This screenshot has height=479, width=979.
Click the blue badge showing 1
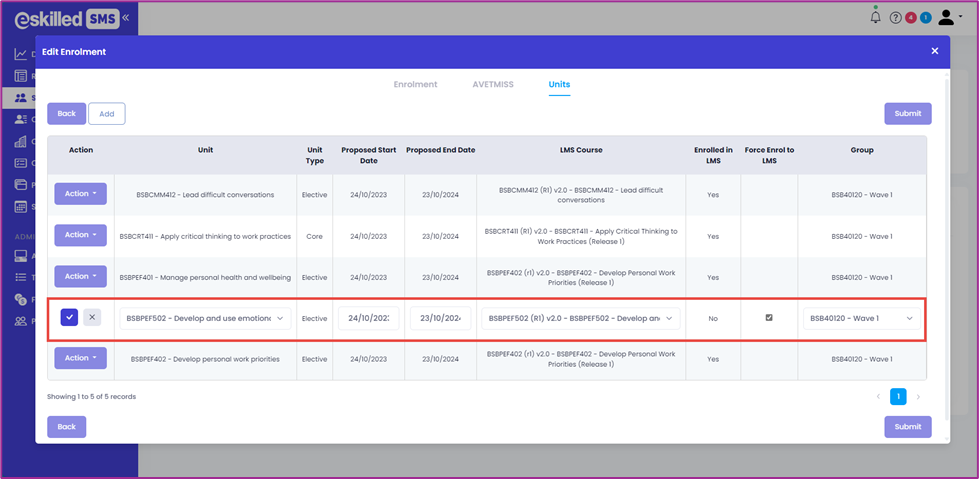(925, 18)
